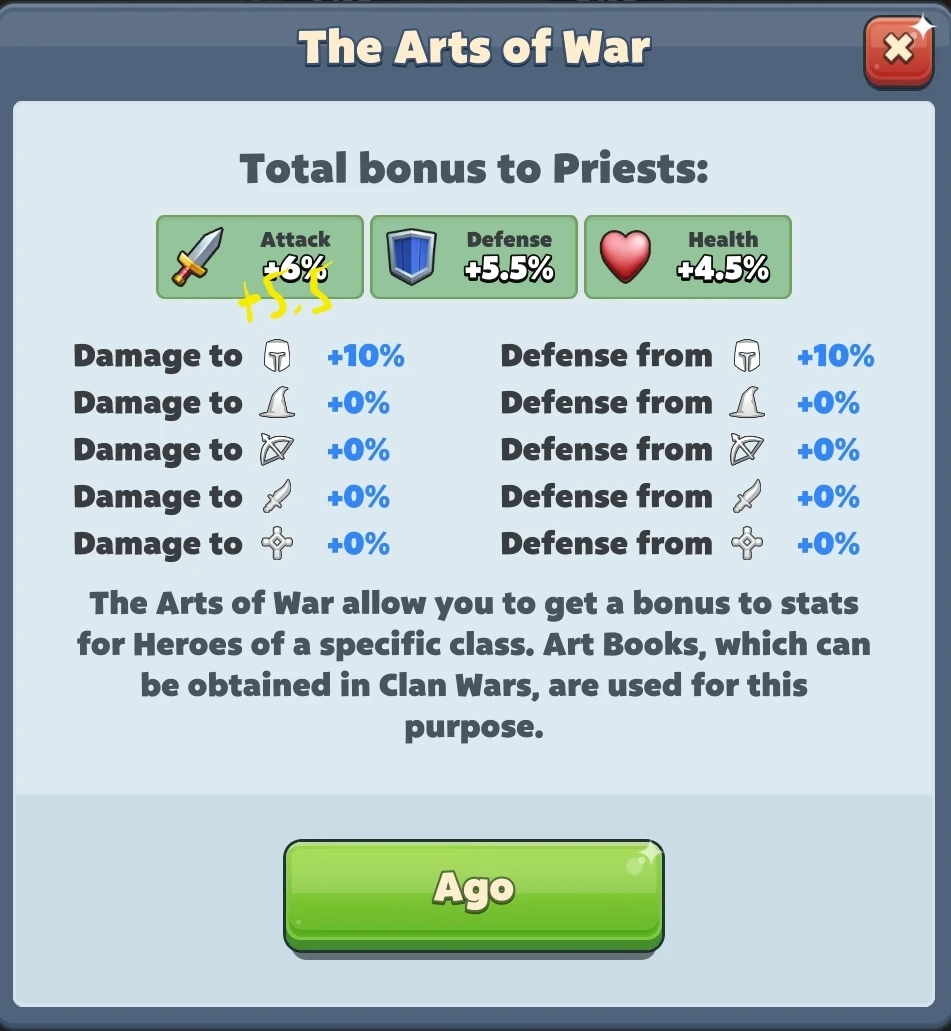Click the wizard hat icon in Damage to row
Viewport: 951px width, 1031px height.
[x=277, y=402]
